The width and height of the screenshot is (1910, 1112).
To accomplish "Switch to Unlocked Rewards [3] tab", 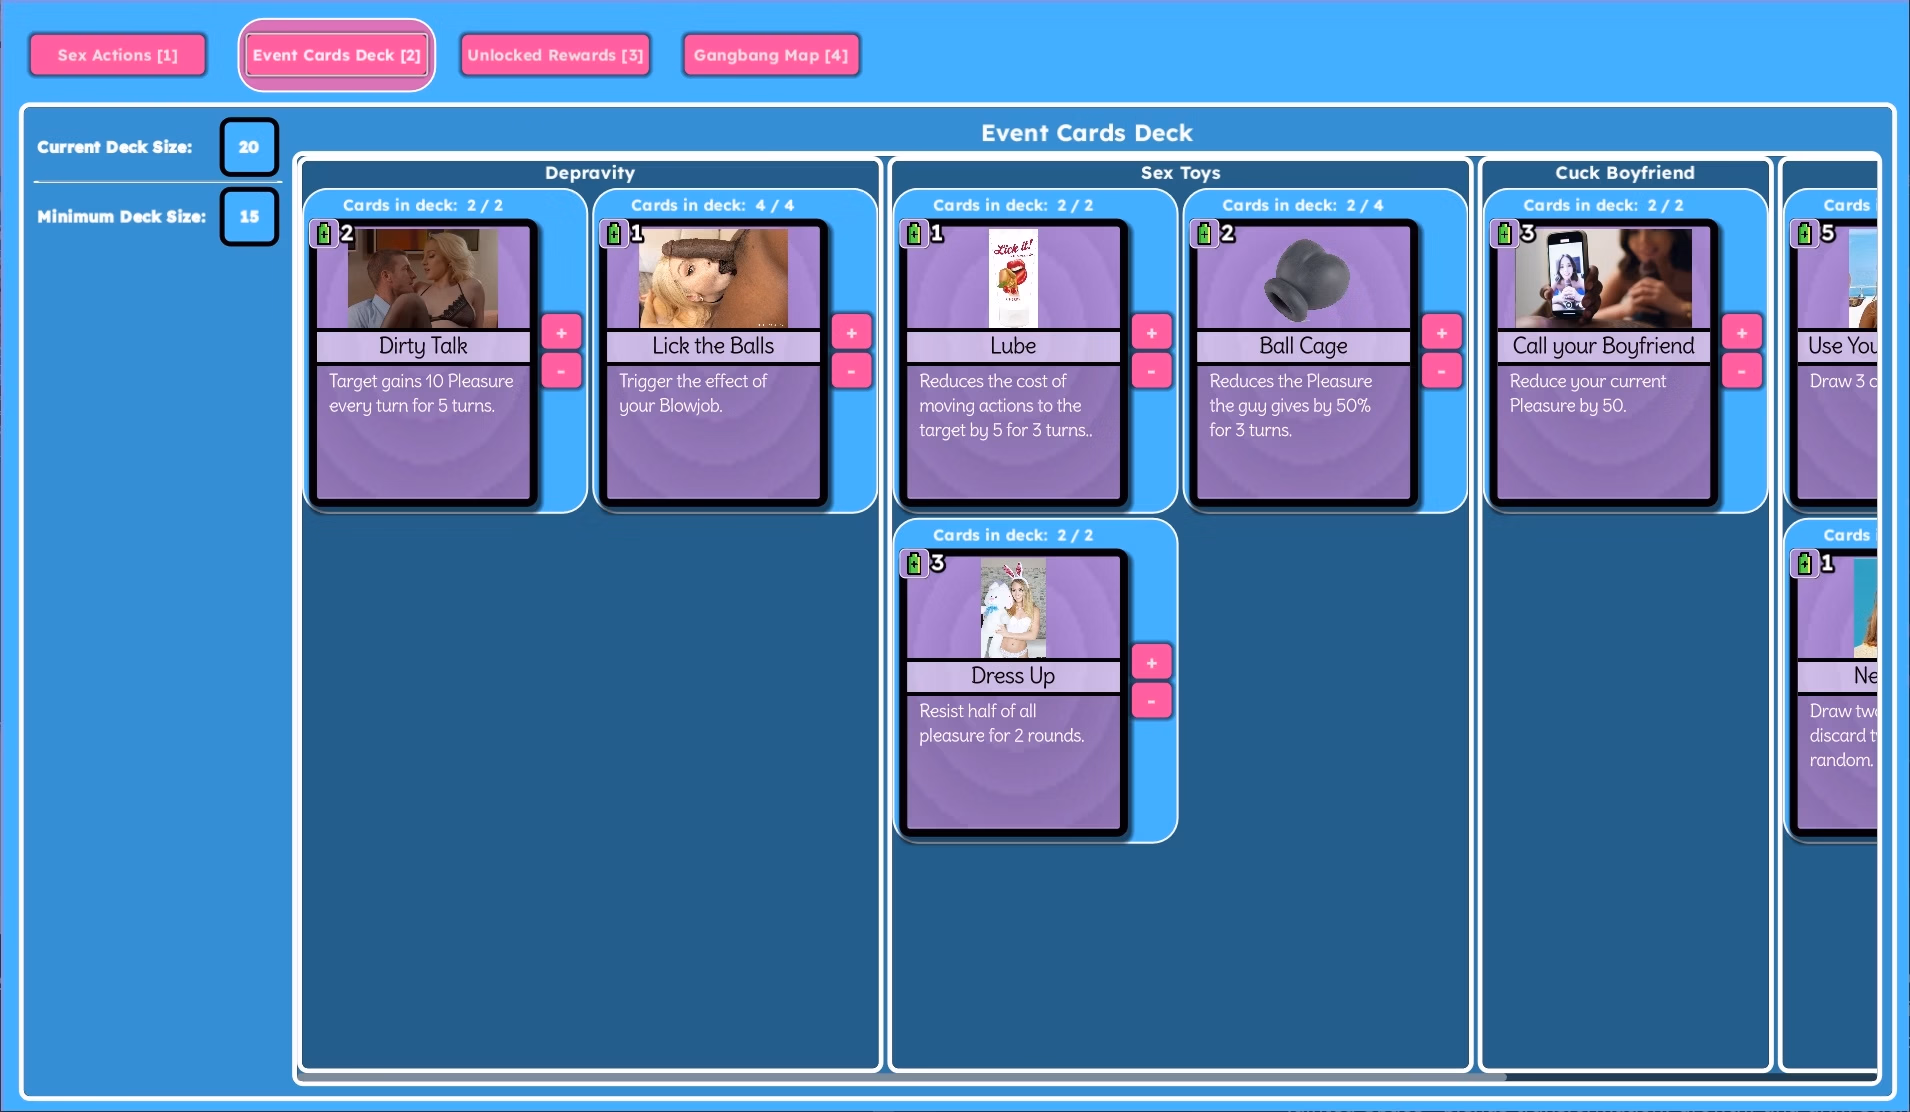I will pyautogui.click(x=555, y=55).
